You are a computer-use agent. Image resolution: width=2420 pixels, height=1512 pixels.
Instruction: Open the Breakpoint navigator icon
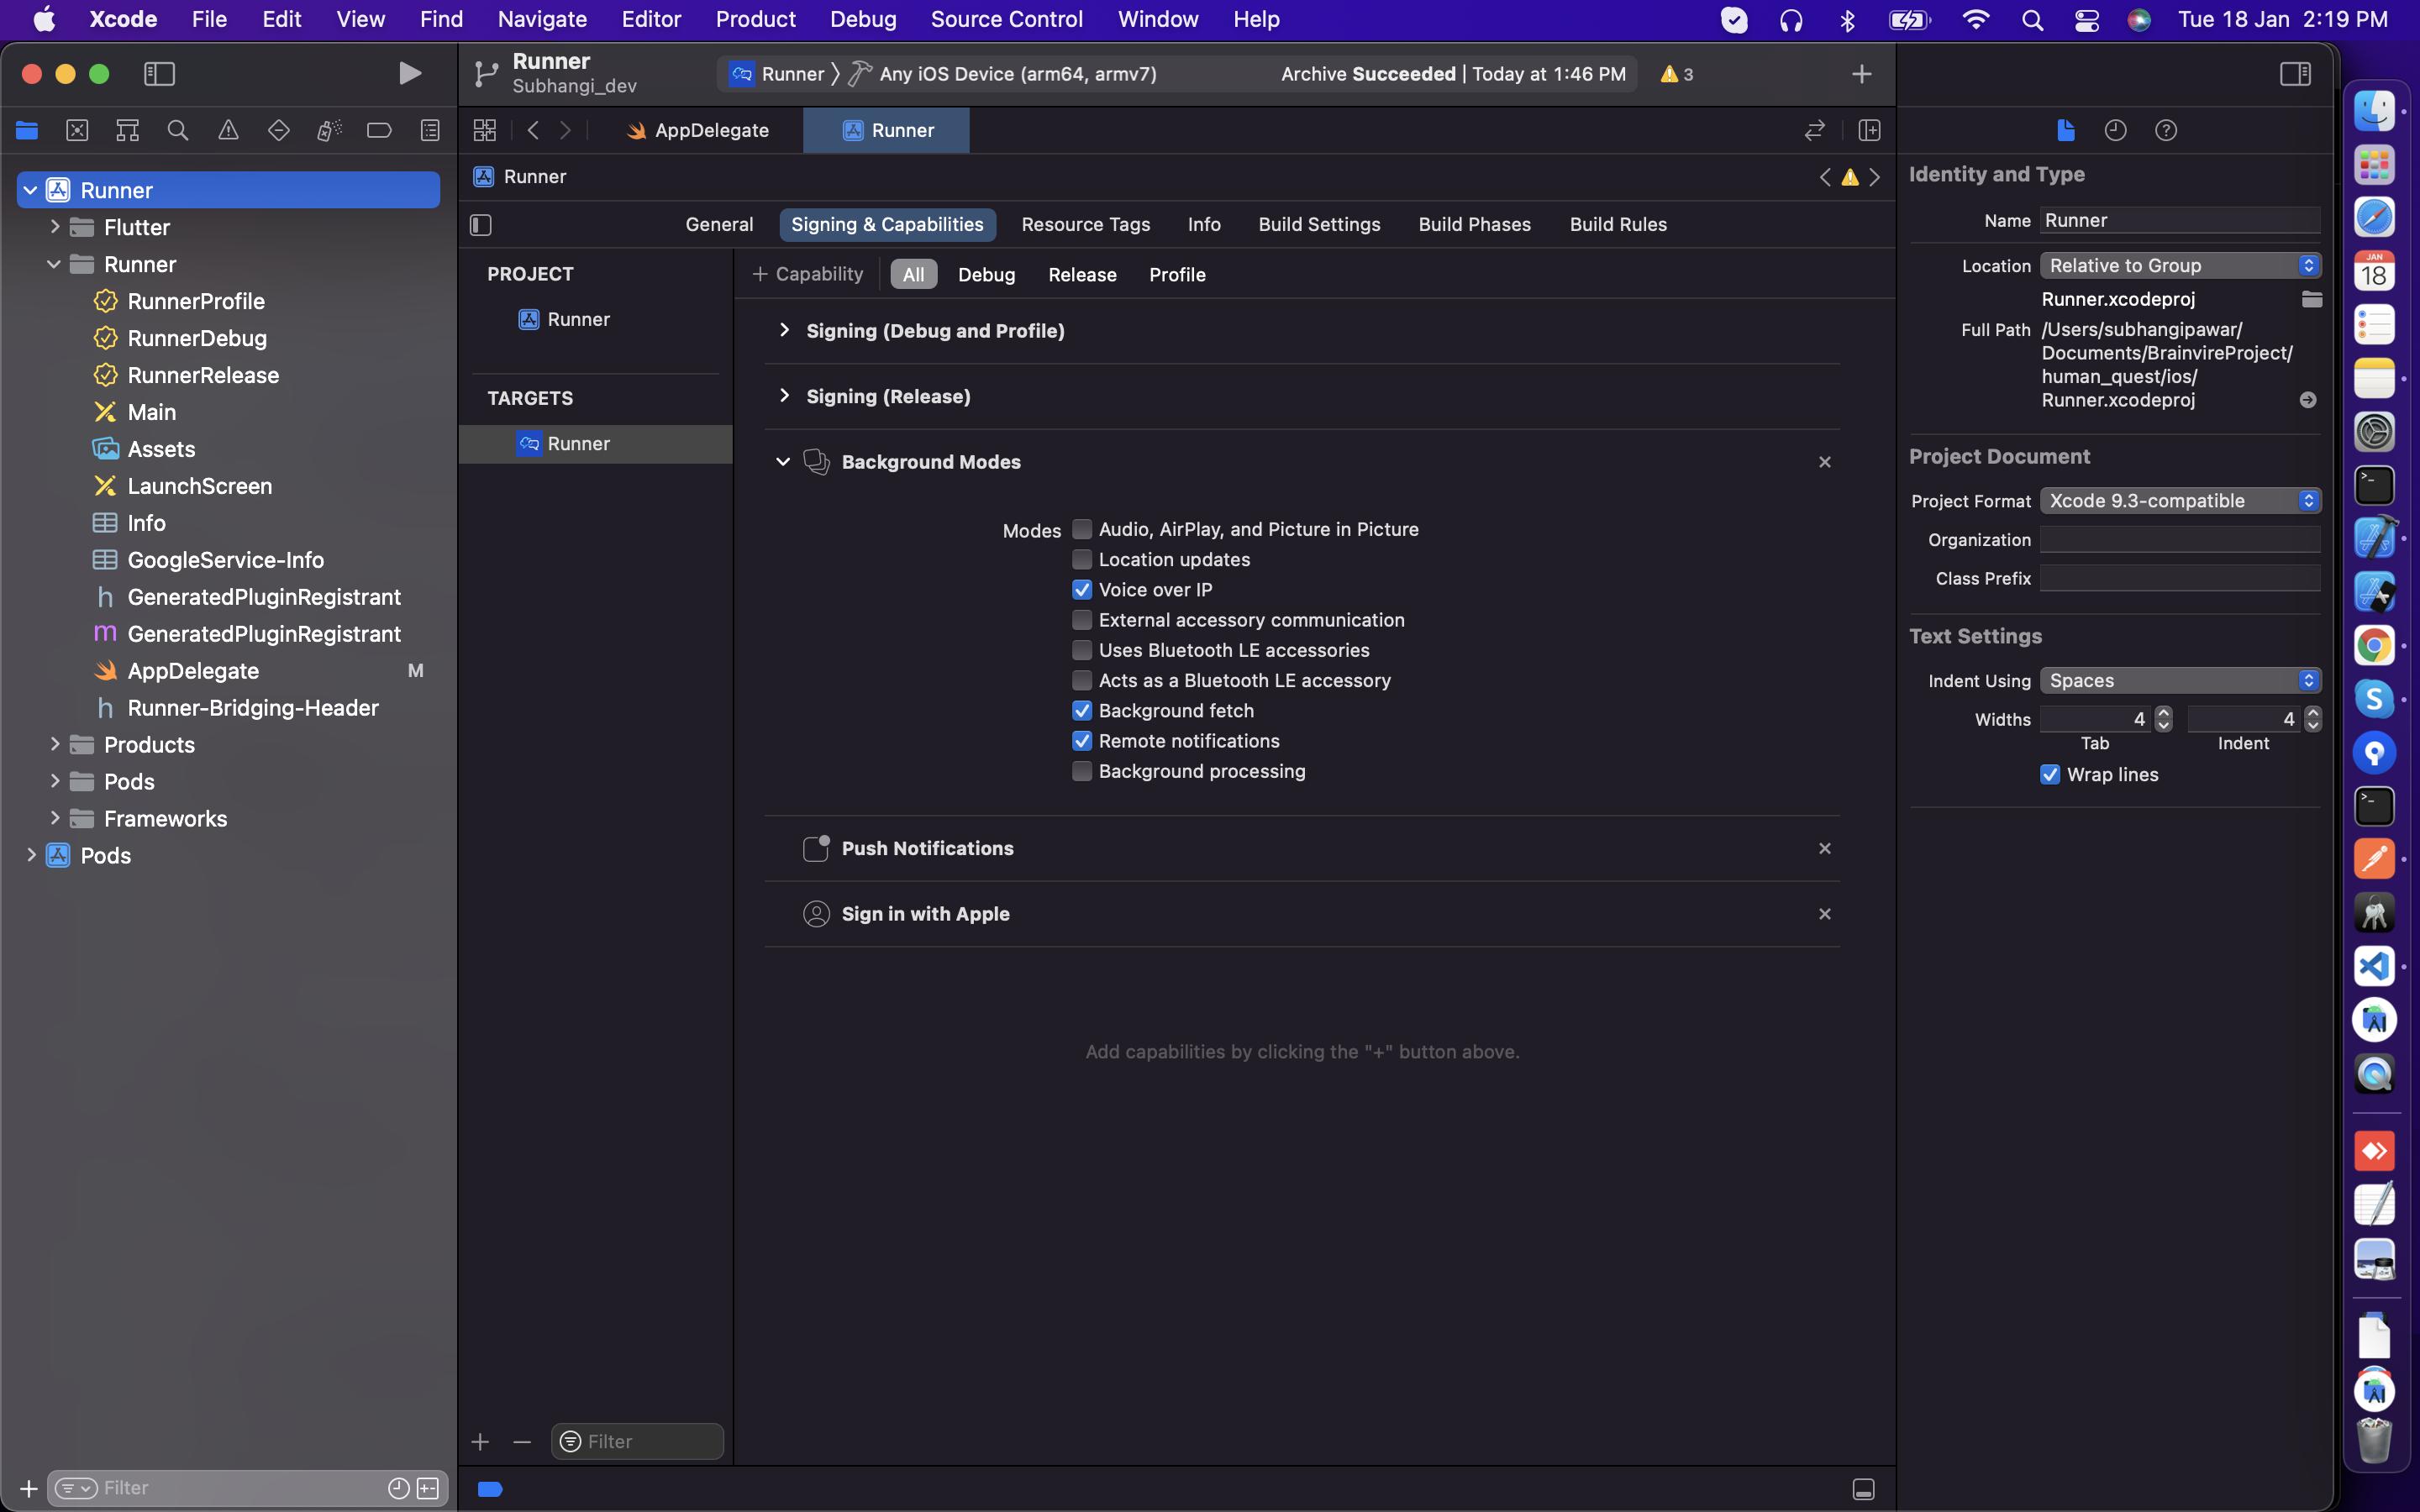click(x=379, y=130)
